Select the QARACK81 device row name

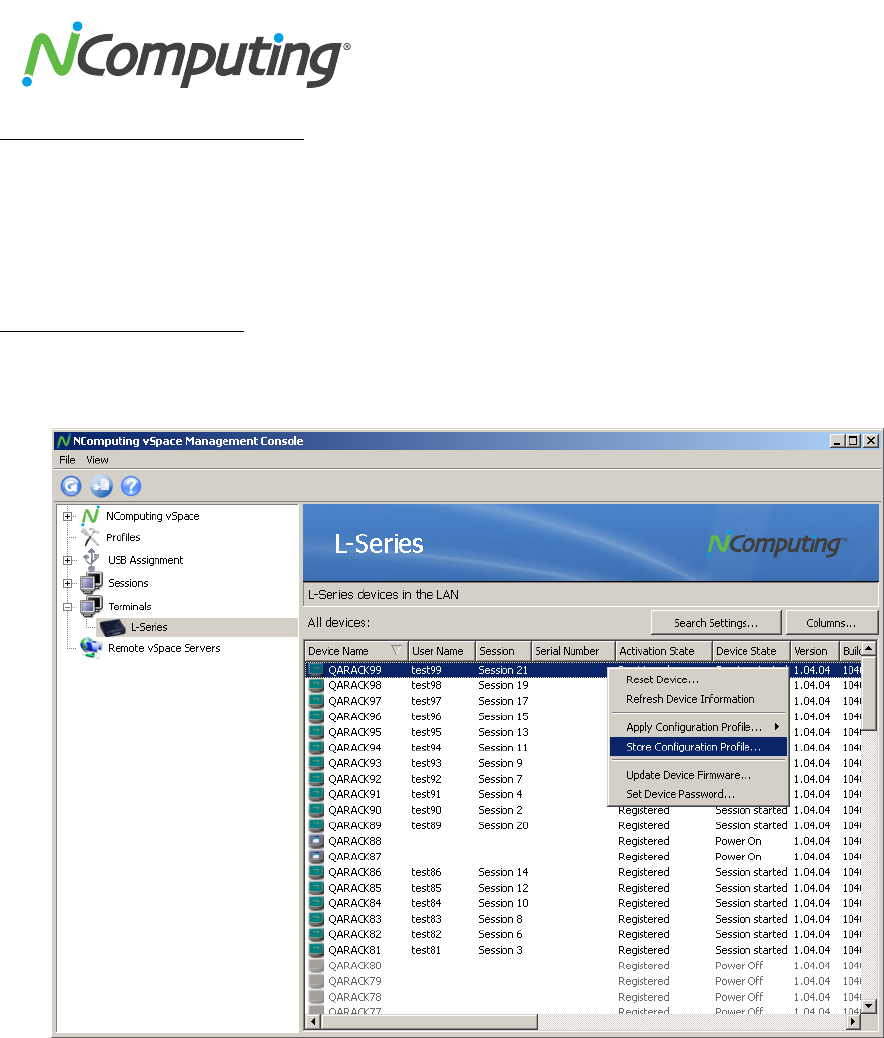pos(355,950)
